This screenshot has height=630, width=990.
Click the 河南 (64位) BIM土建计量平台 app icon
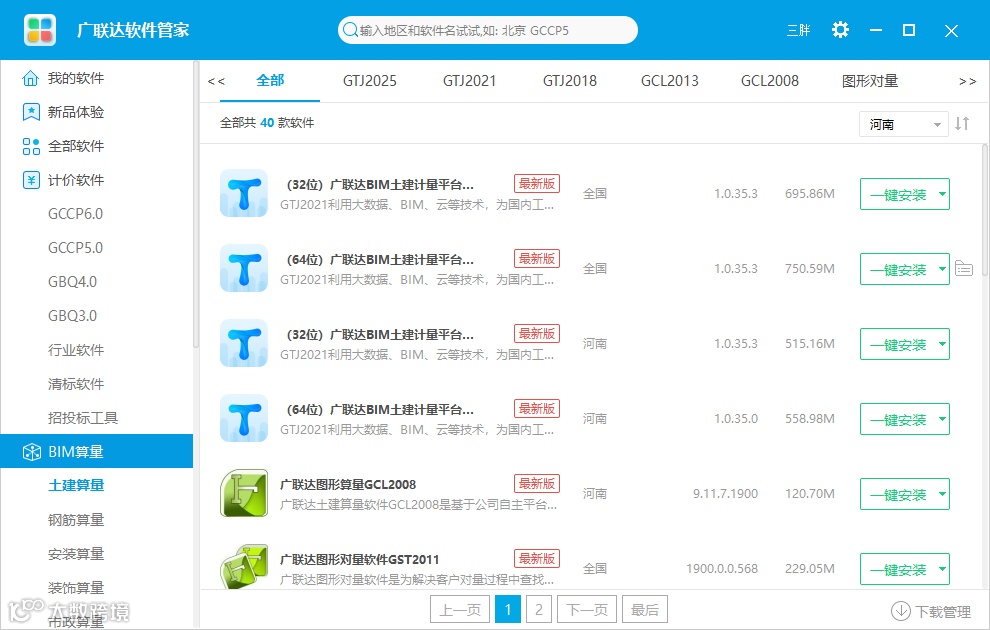[x=244, y=419]
